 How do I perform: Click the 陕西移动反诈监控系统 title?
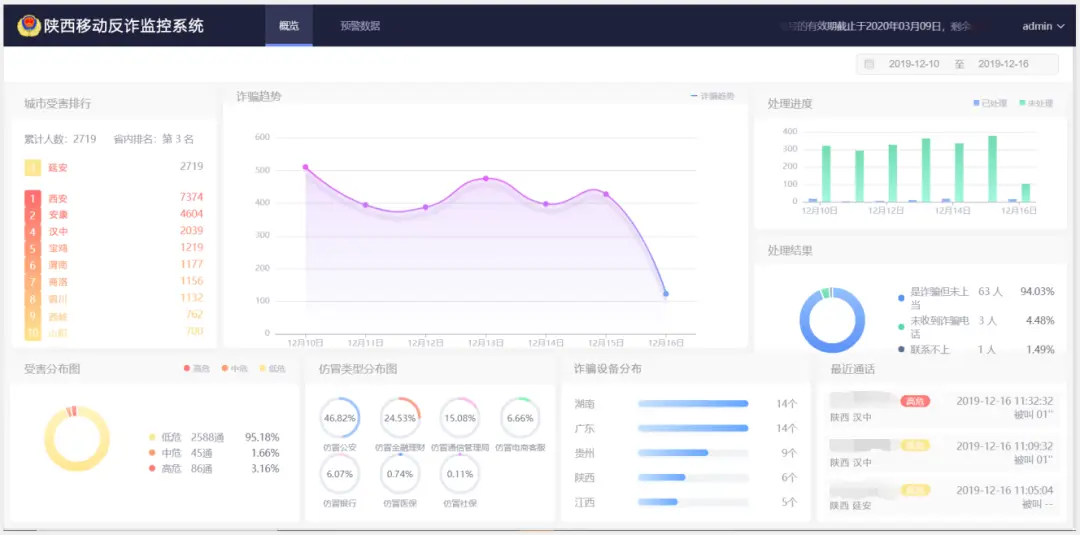(124, 26)
